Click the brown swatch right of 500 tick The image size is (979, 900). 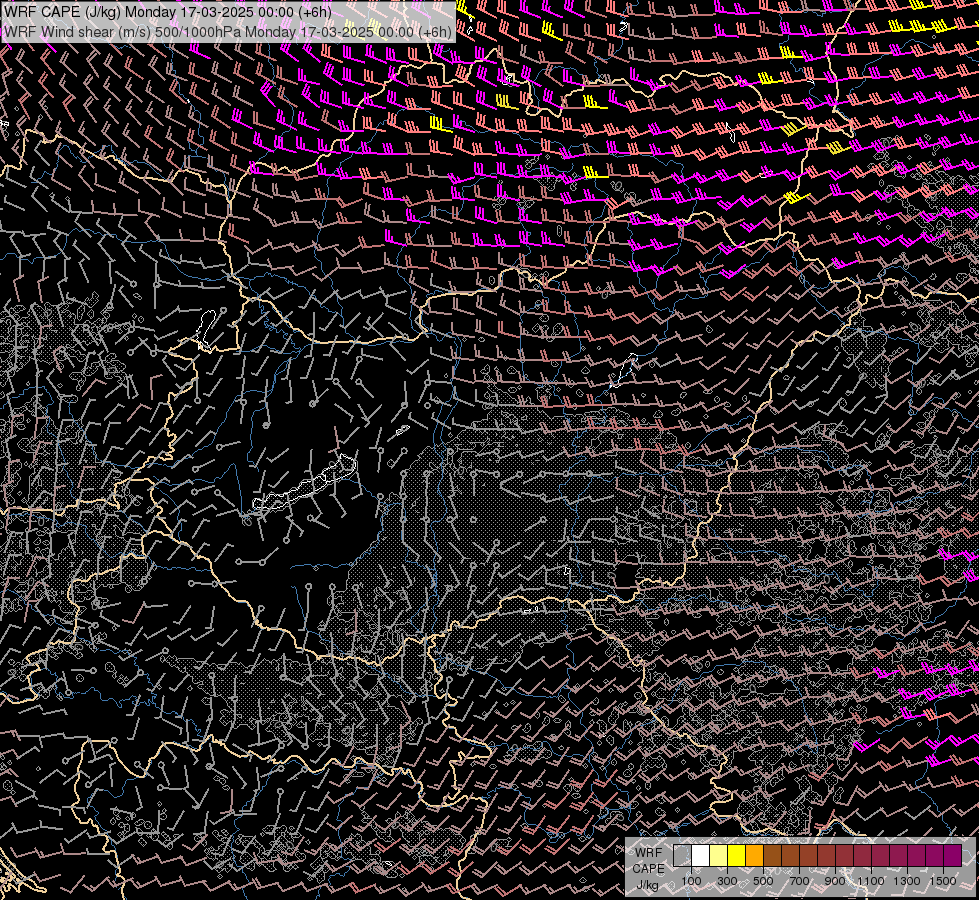pos(772,855)
